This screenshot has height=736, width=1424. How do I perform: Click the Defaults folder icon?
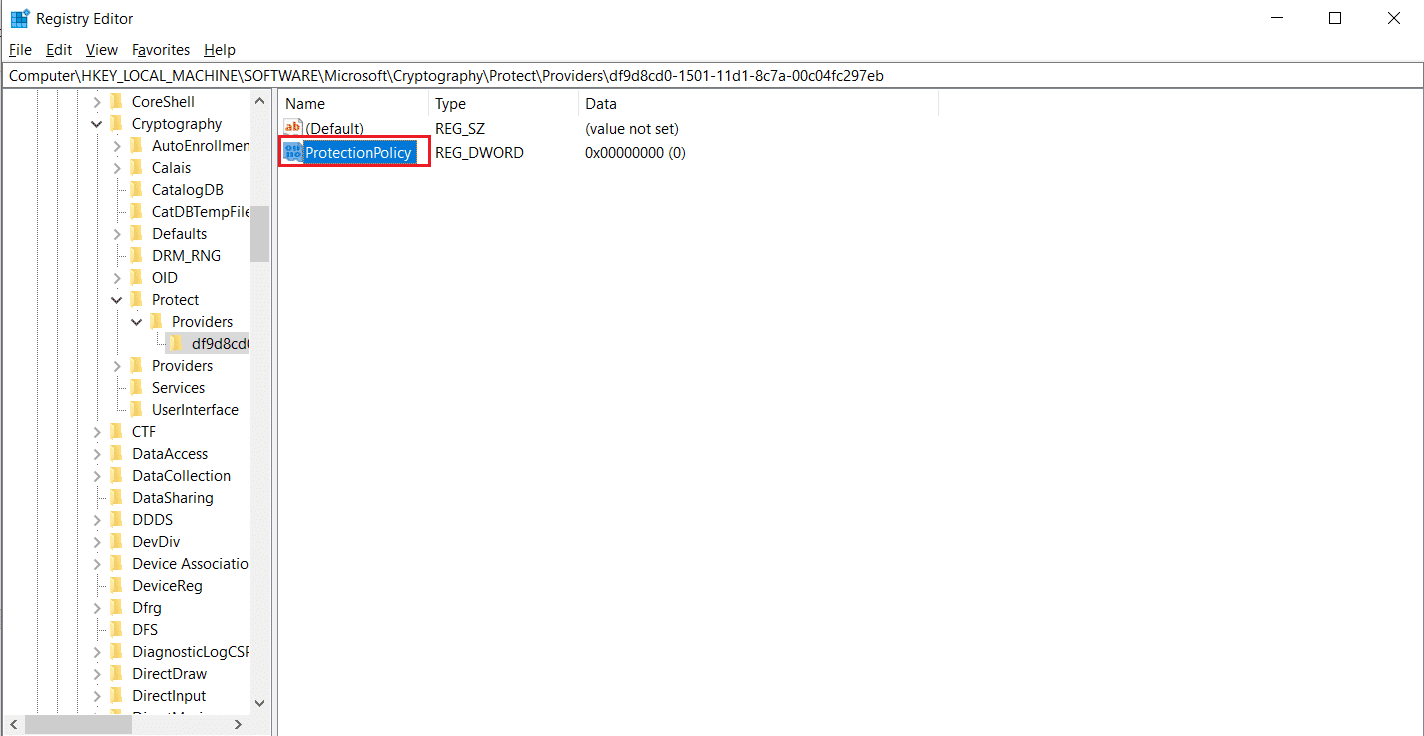pyautogui.click(x=136, y=234)
